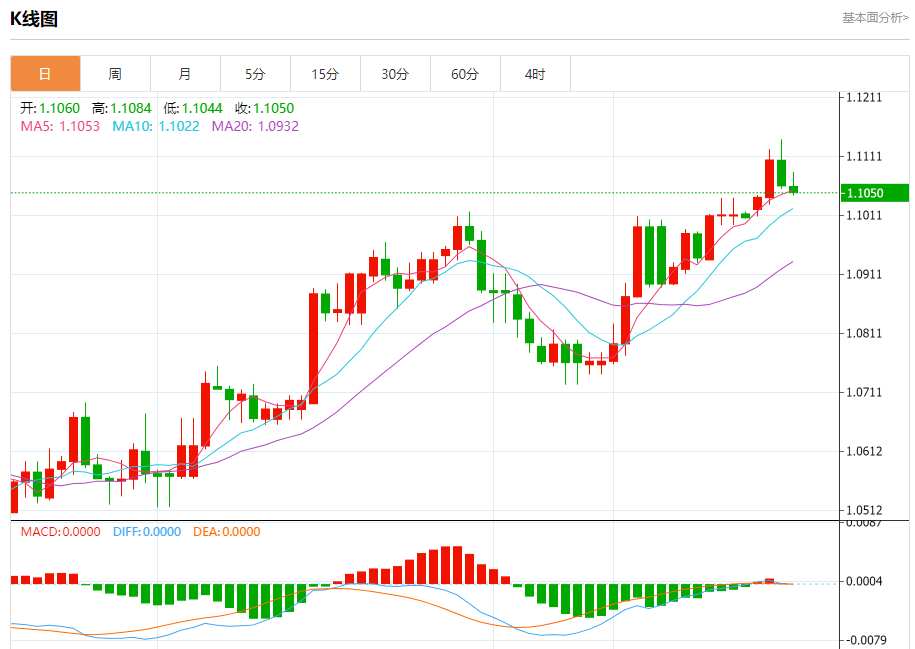Click the 1.0911 price axis label
Image resolution: width=915 pixels, height=649 pixels.
(864, 274)
